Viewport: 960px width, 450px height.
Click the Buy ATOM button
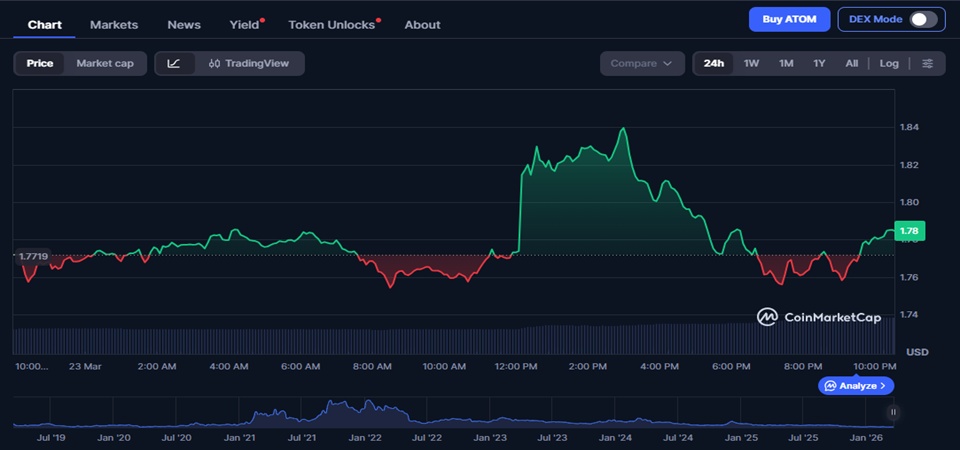pos(789,20)
